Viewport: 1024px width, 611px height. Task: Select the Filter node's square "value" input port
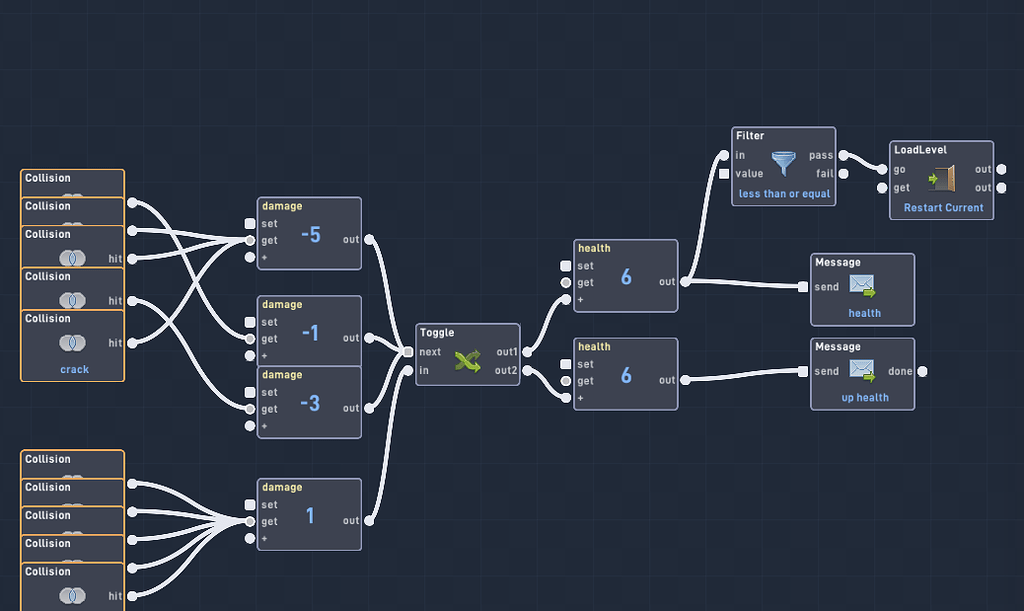724,174
